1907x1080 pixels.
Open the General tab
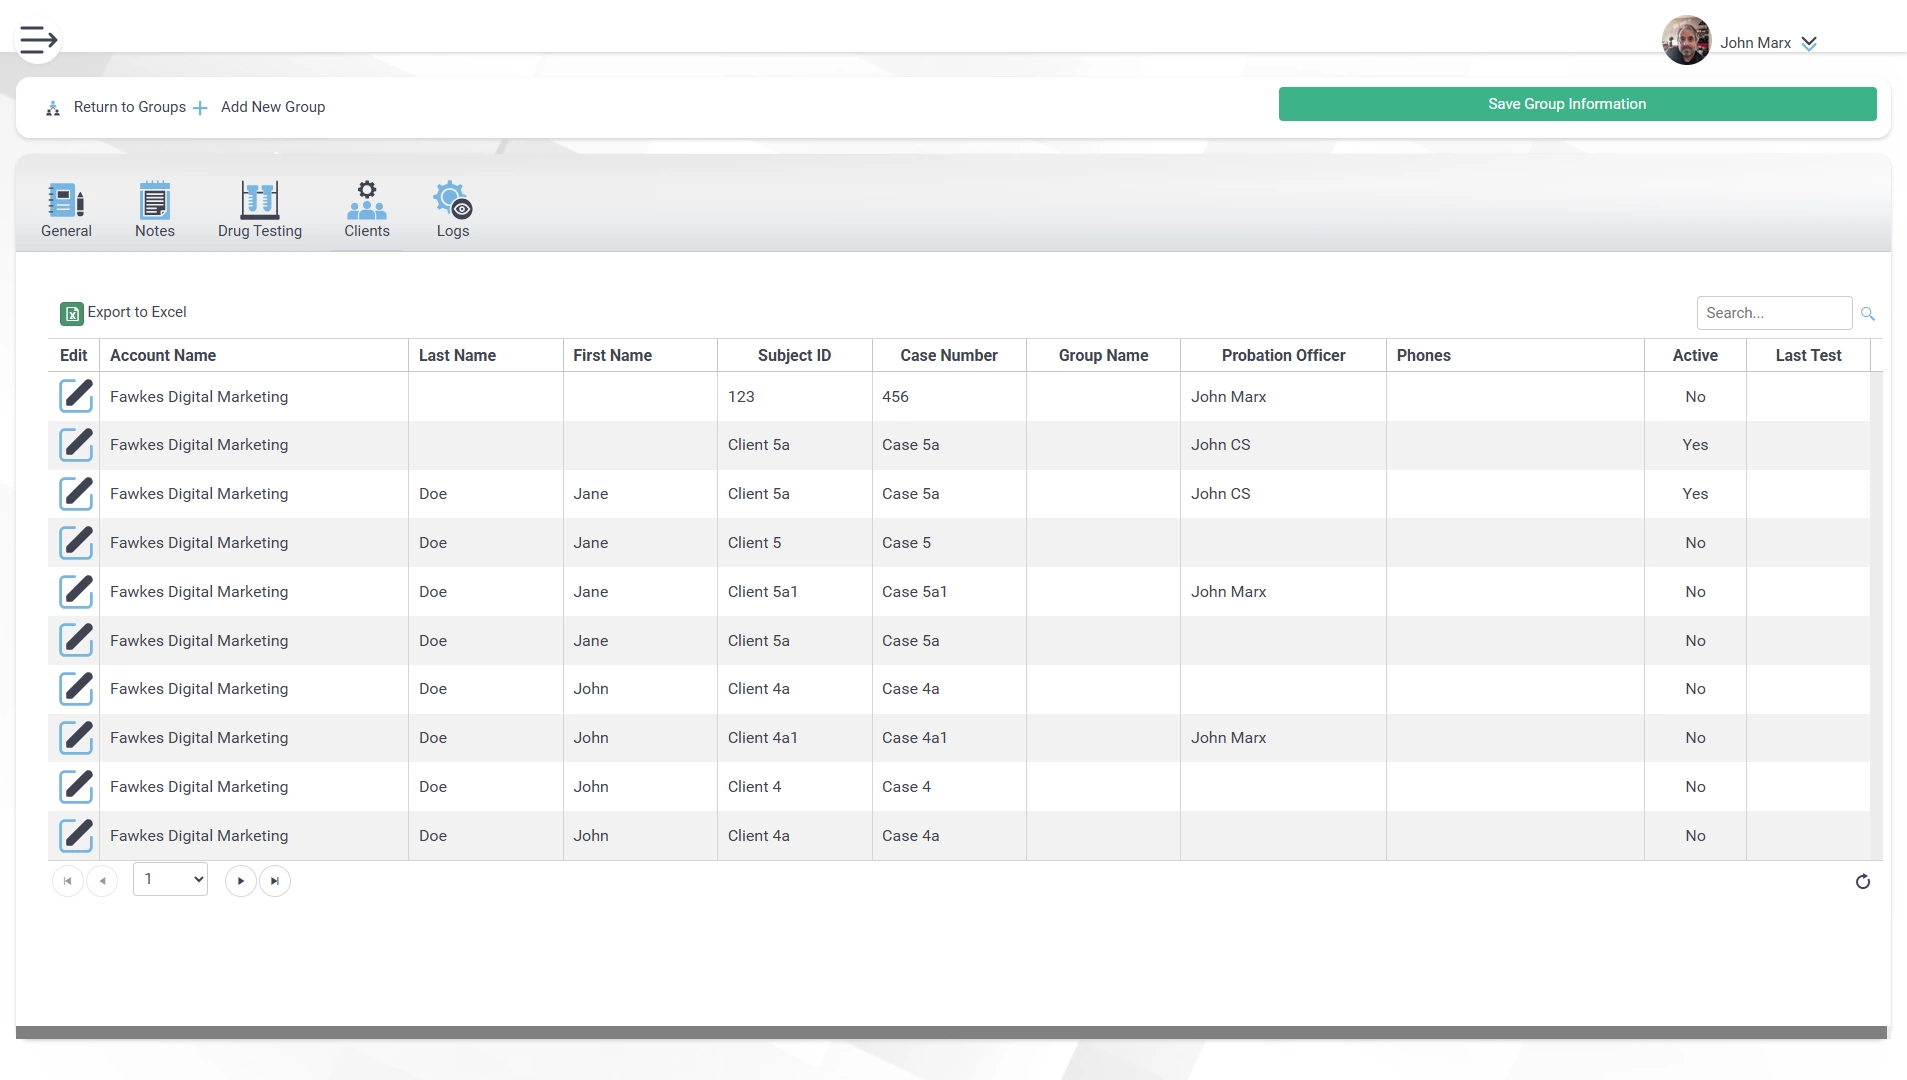(66, 210)
